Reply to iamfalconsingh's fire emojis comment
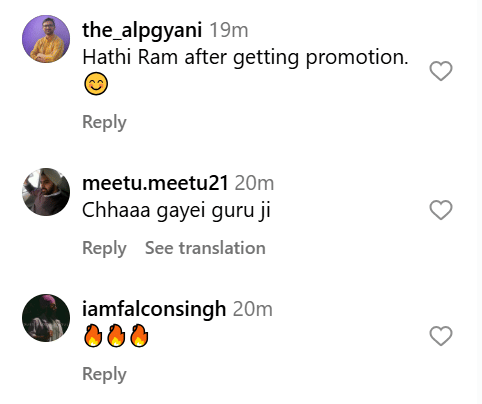Viewport: 482px width, 404px height. click(104, 374)
